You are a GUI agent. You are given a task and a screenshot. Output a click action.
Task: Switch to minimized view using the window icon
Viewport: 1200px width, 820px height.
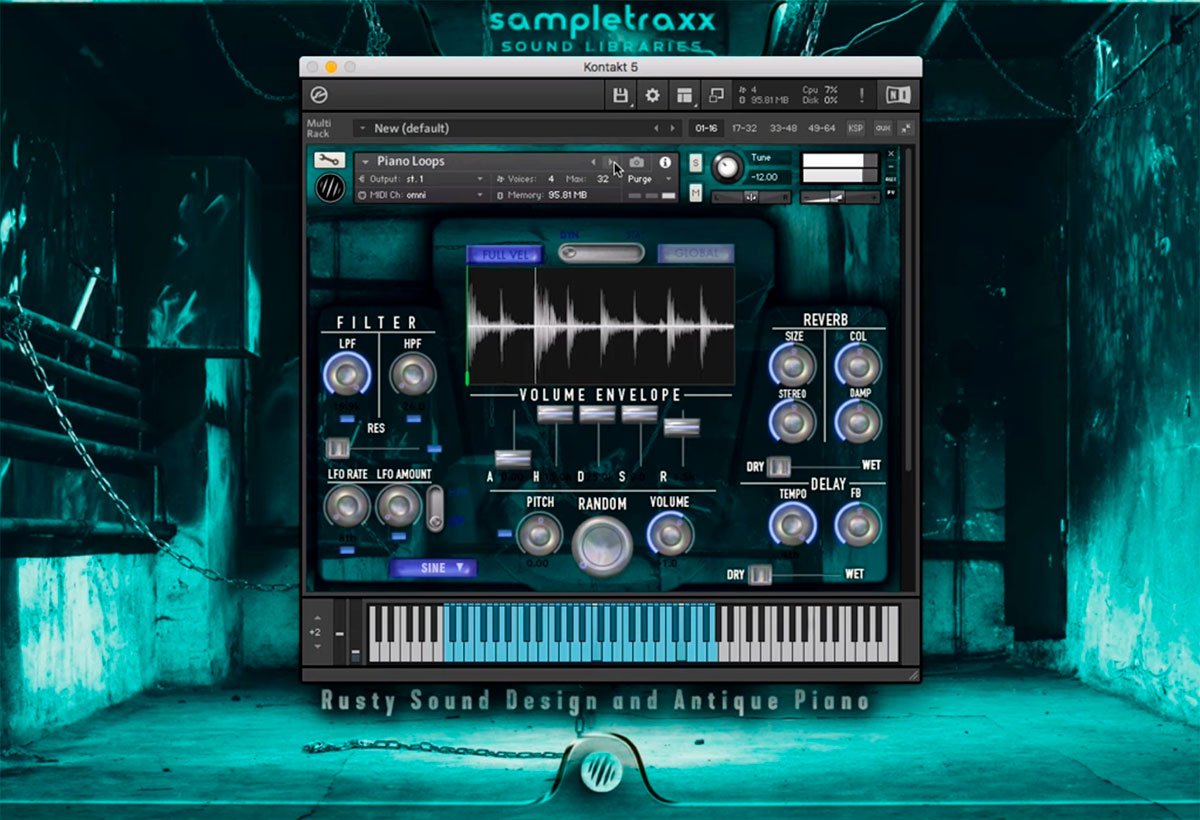716,96
